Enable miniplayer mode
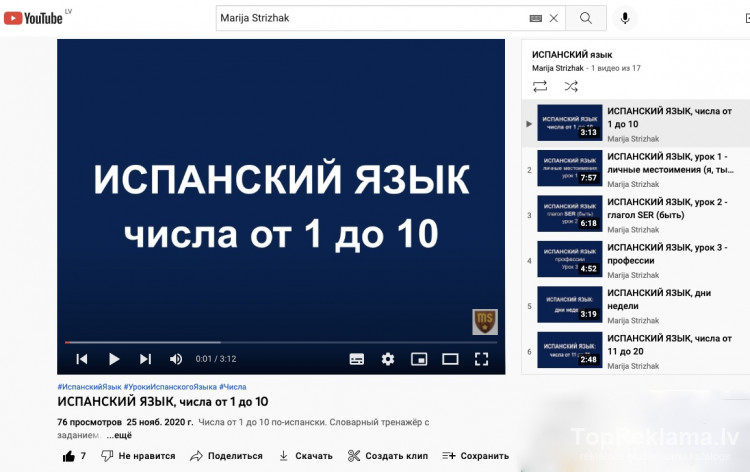Screen dimensions: 750x472 (x=419, y=359)
